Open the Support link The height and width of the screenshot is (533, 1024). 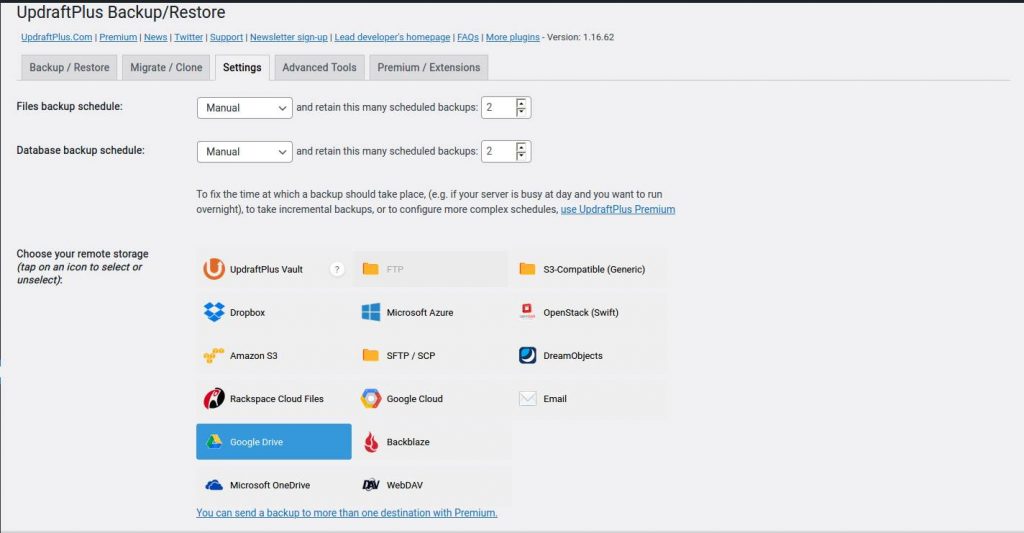[x=226, y=37]
